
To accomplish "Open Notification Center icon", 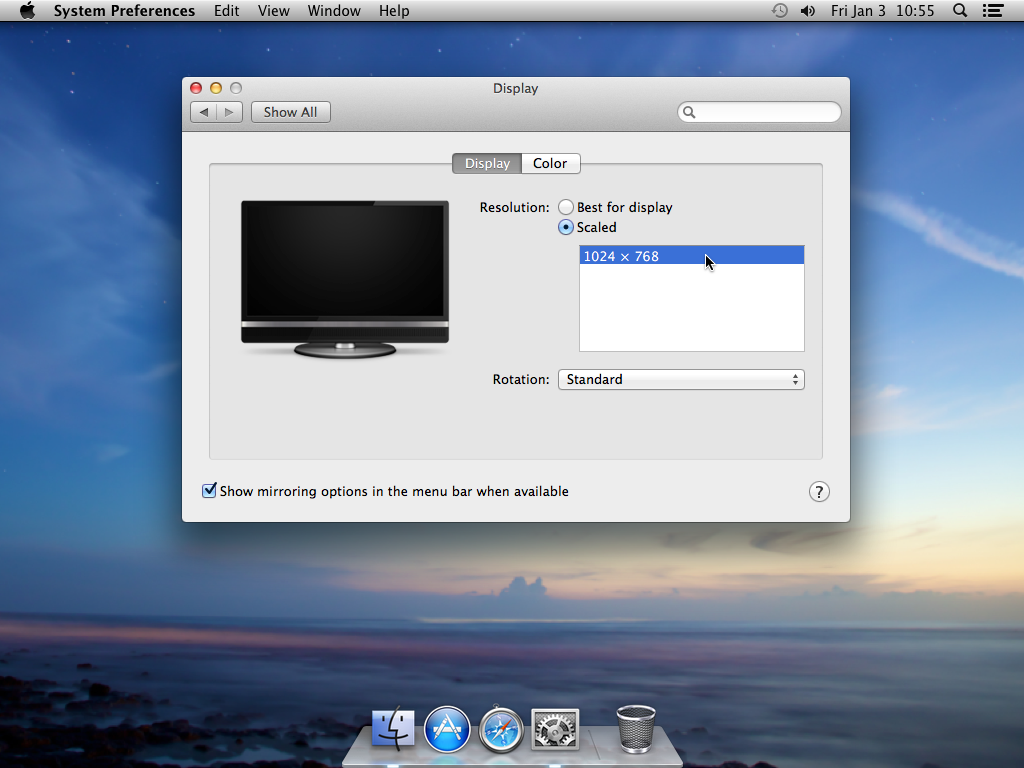I will (993, 10).
